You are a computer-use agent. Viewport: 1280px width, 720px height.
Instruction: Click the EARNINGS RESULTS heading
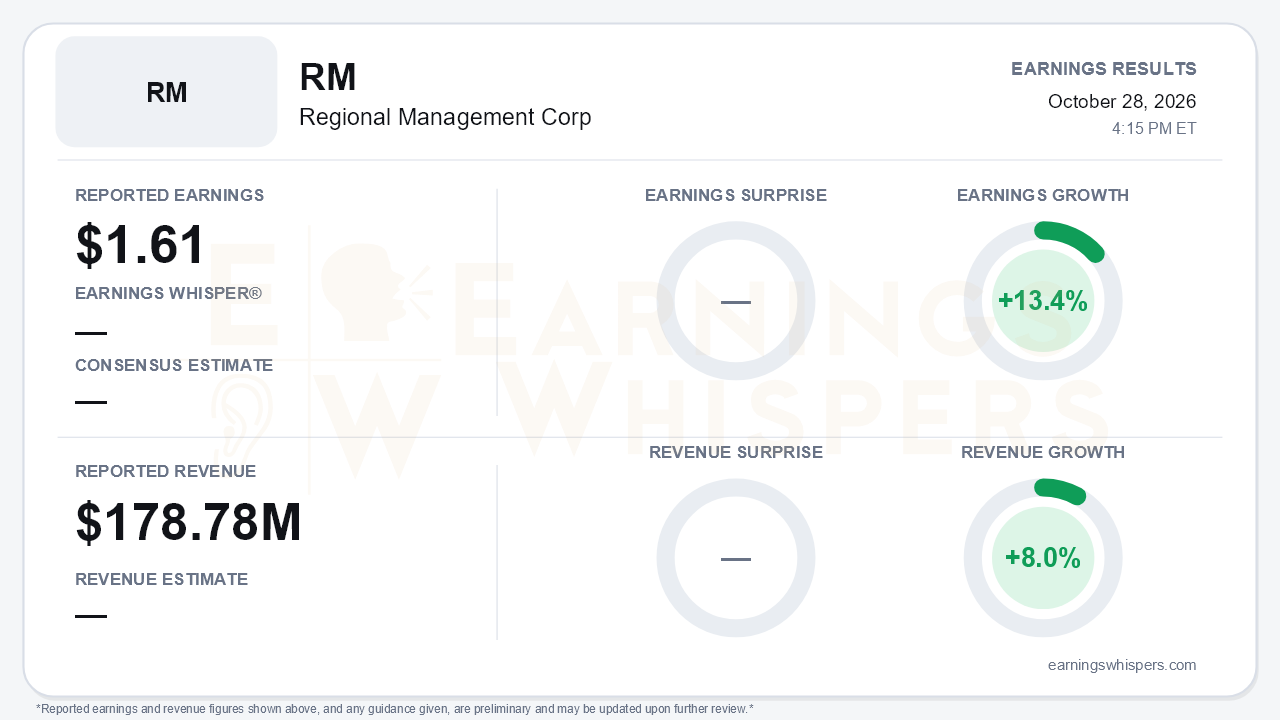click(x=1103, y=69)
